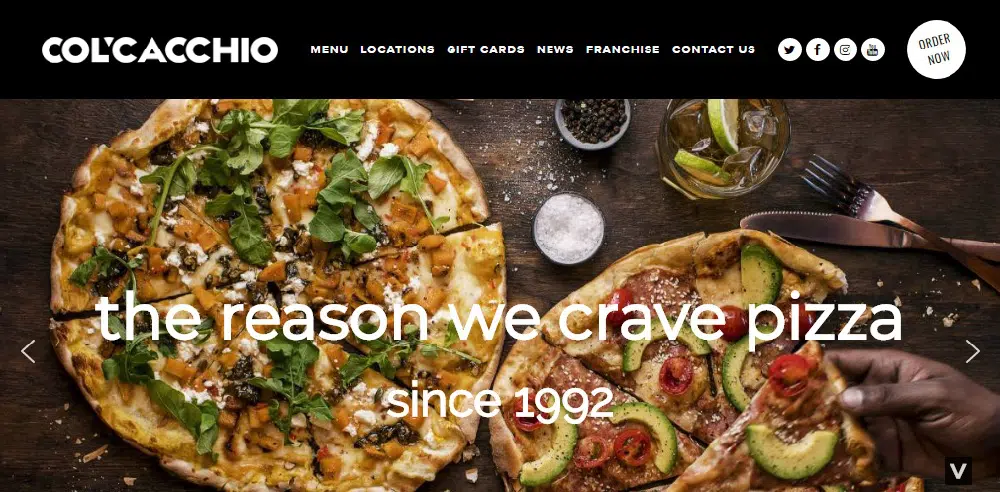
Task: Open Contact Us in navigation
Action: [x=713, y=49]
